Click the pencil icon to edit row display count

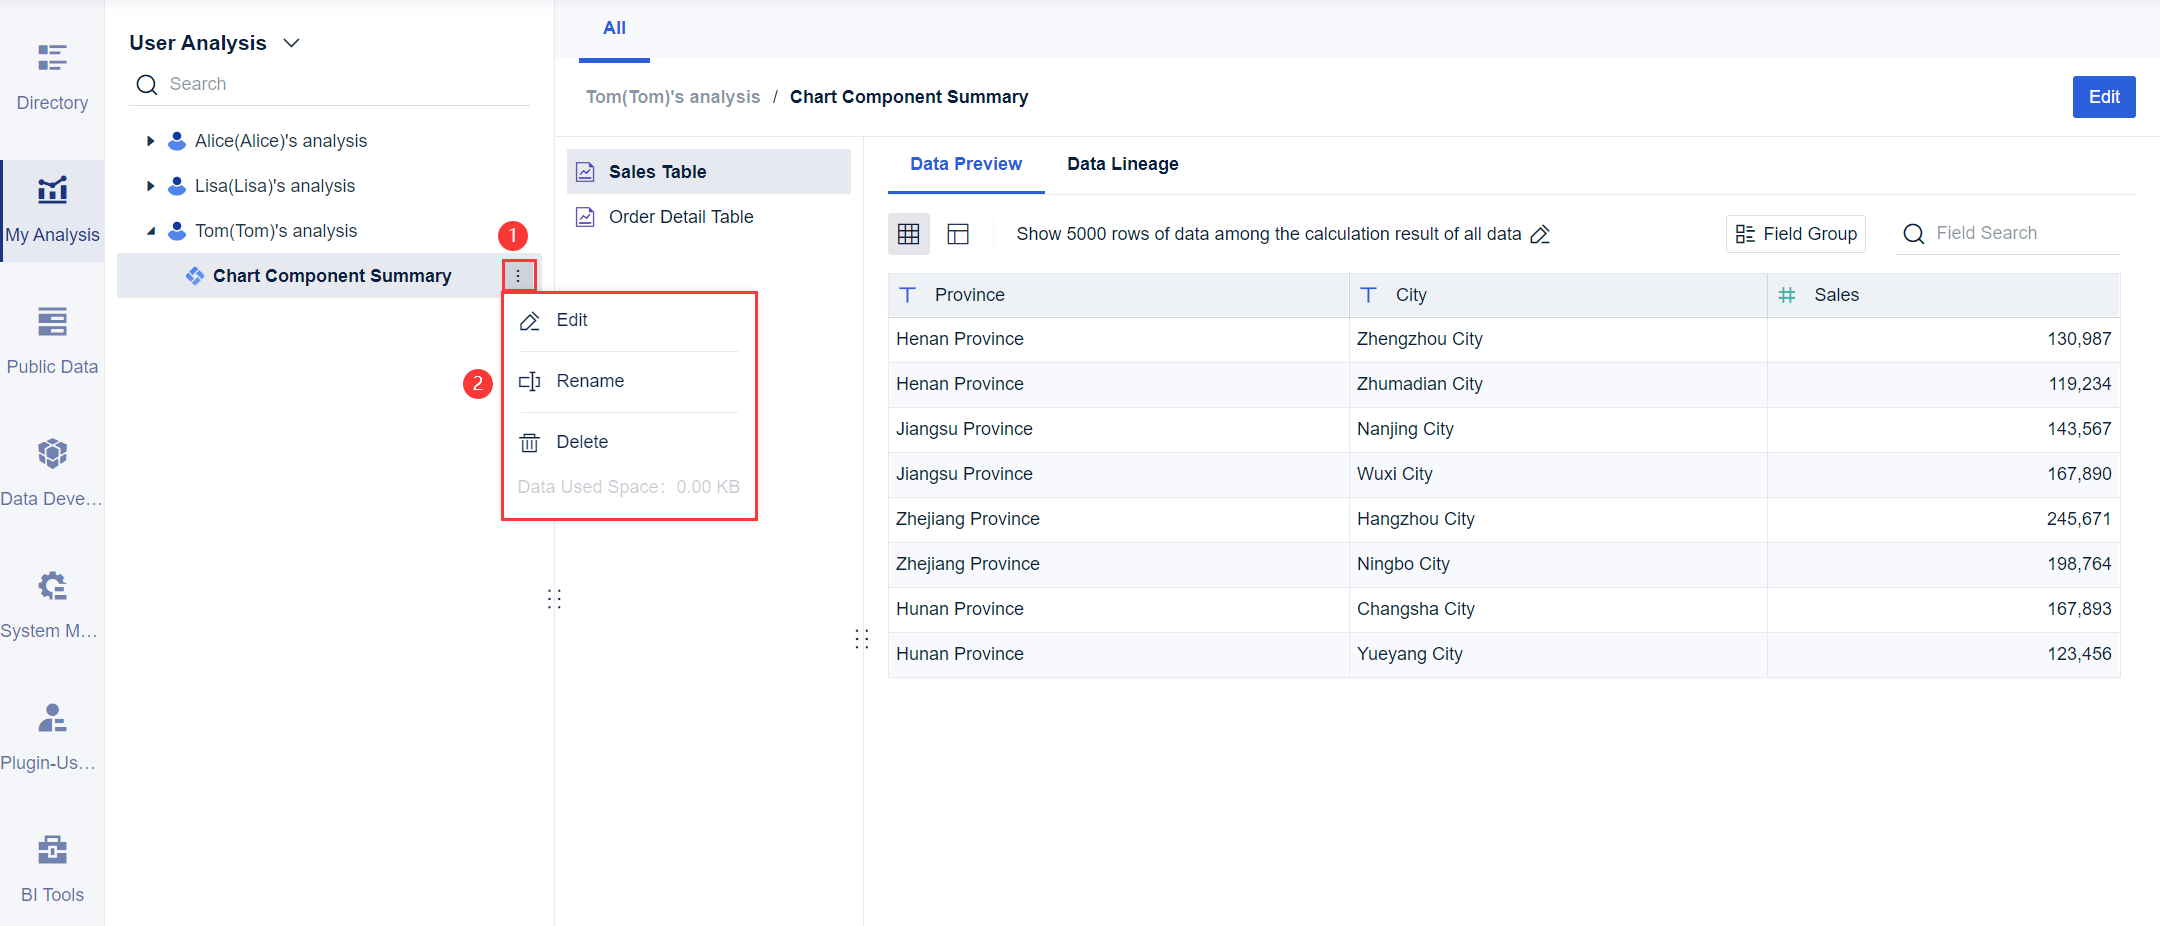tap(1539, 233)
